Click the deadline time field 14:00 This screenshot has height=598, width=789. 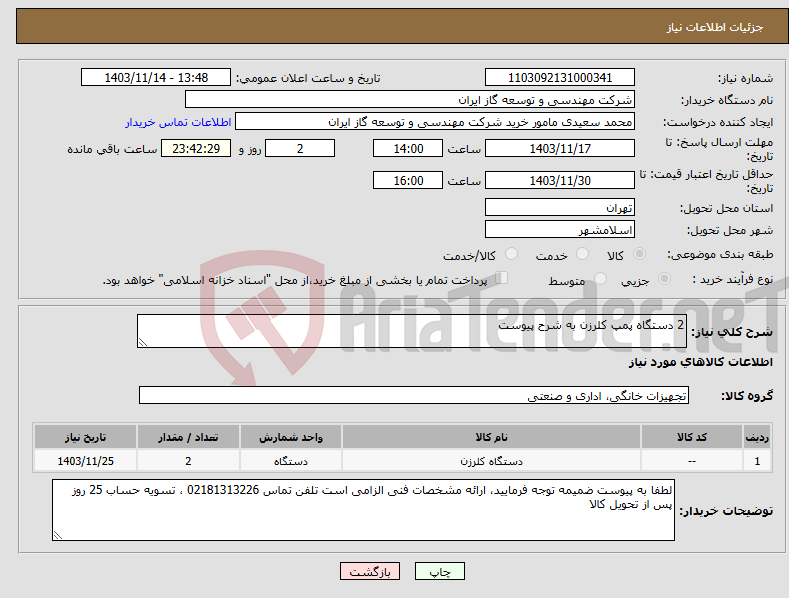(408, 148)
